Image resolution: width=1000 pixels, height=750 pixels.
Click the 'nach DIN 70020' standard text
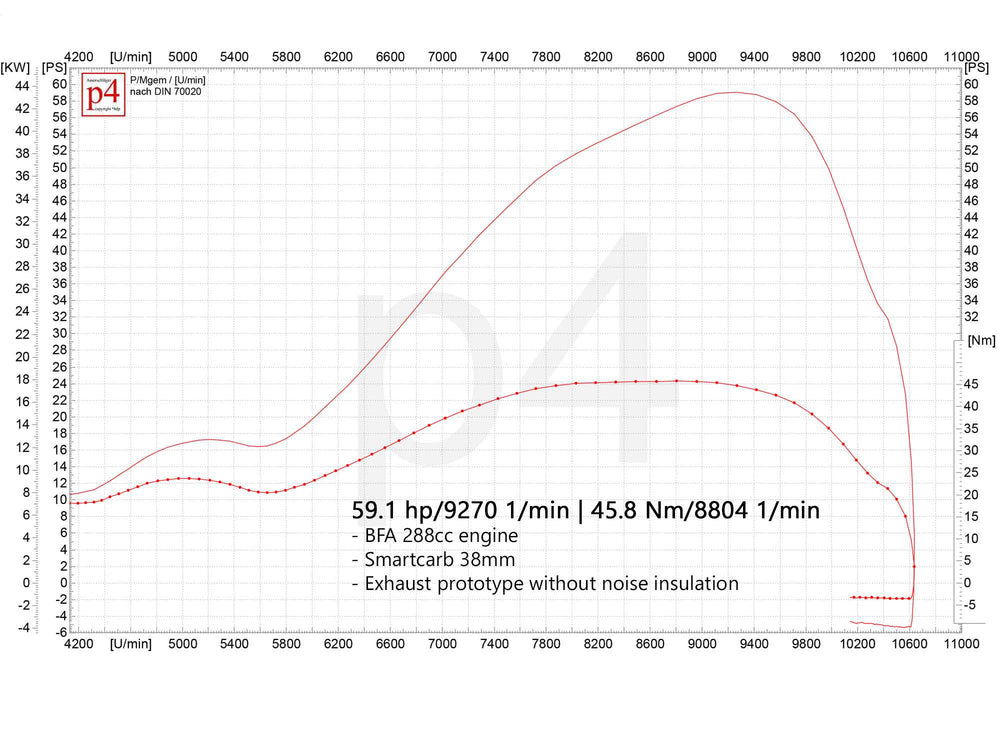164,91
